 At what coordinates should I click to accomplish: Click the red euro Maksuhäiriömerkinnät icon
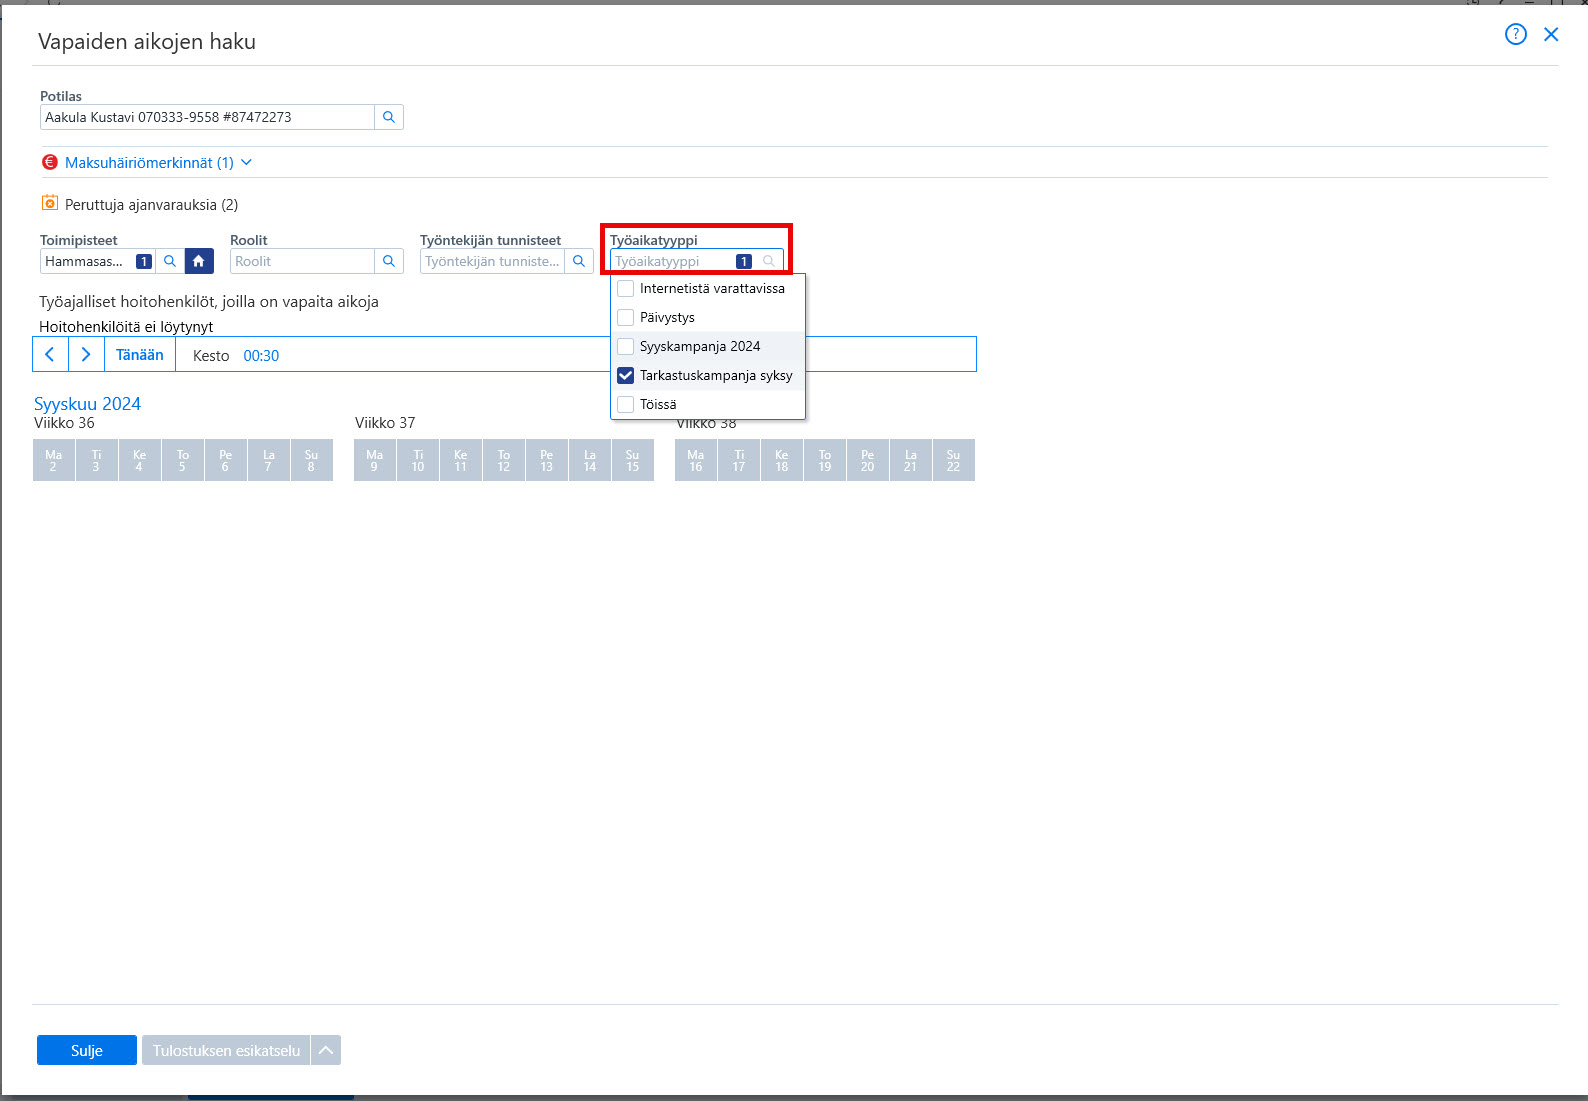(50, 162)
